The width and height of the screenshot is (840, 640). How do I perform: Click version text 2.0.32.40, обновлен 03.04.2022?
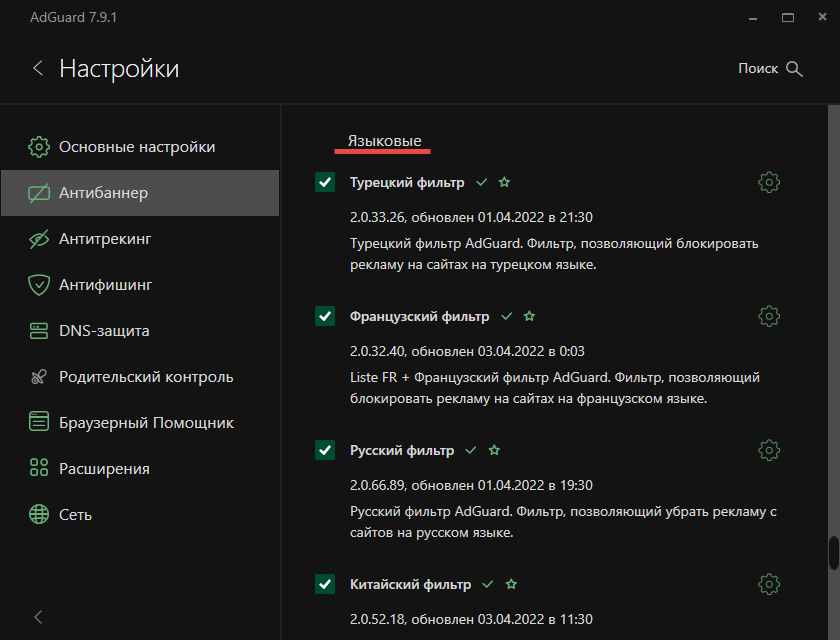click(467, 351)
